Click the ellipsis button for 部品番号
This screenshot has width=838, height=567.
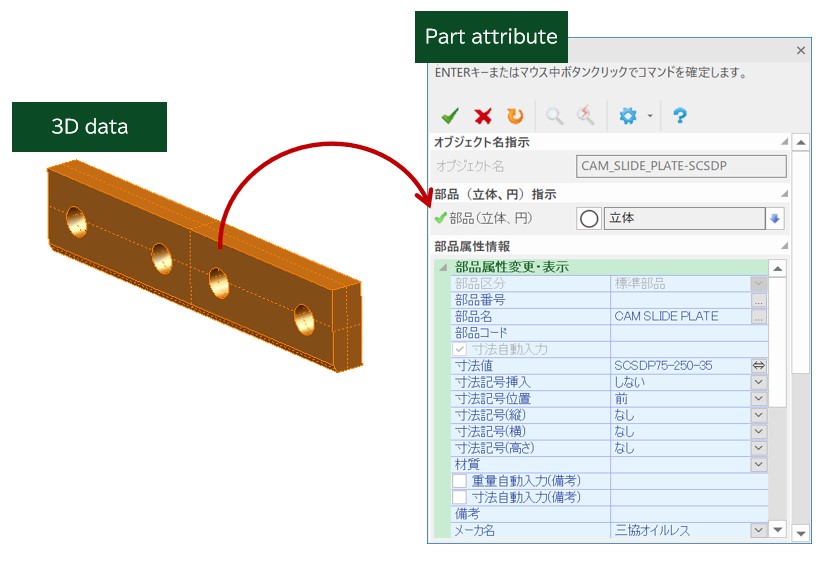coord(759,300)
